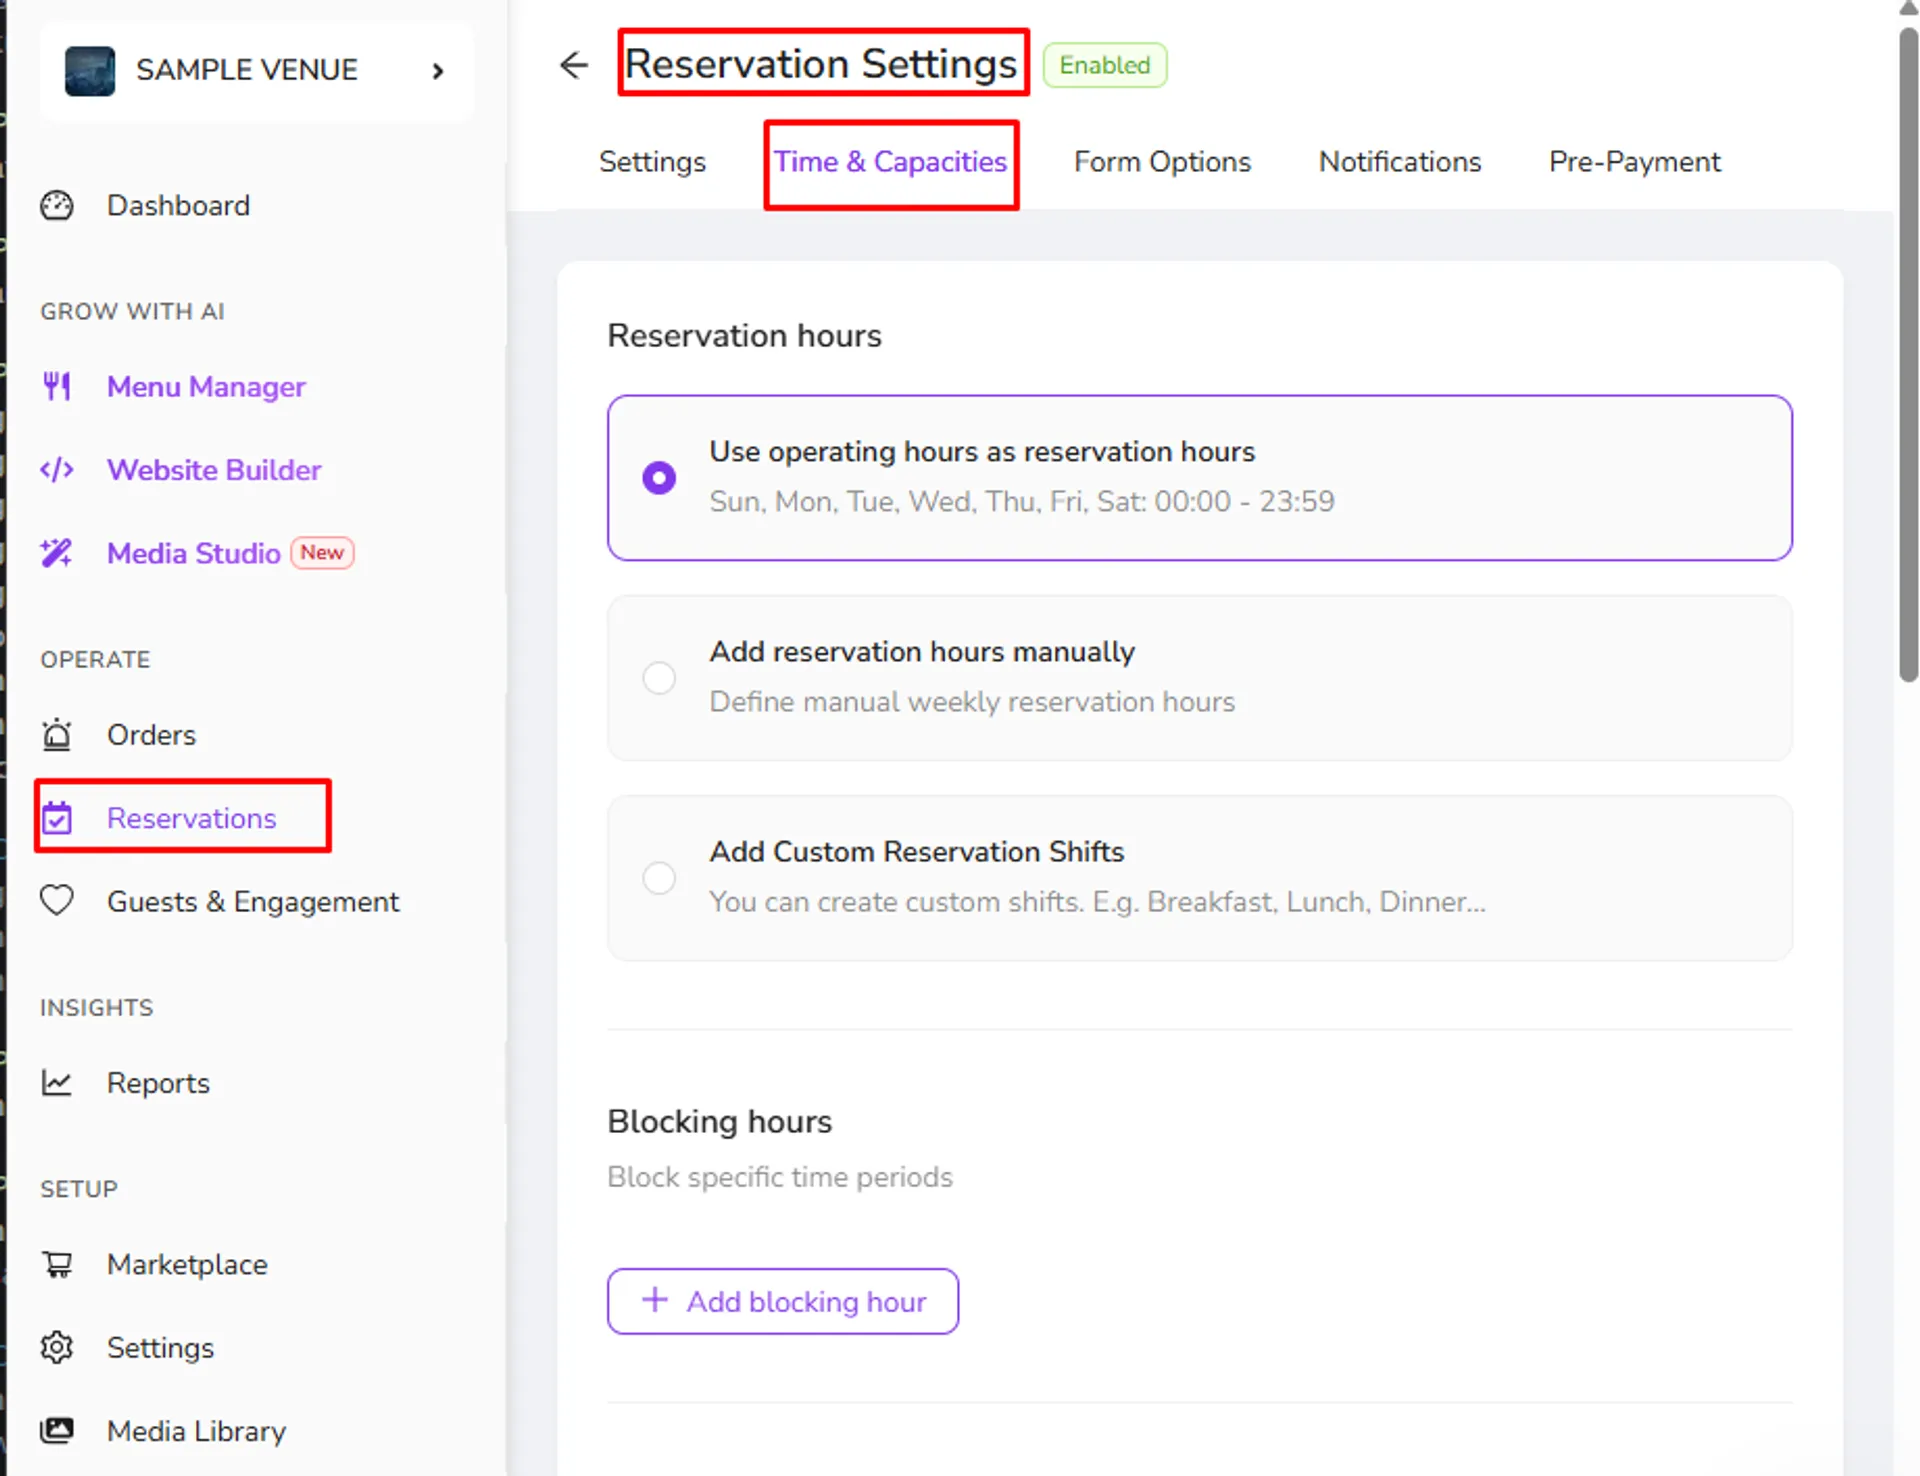The height and width of the screenshot is (1476, 1920).
Task: Click 'Block specific time periods' text
Action: pyautogui.click(x=780, y=1177)
